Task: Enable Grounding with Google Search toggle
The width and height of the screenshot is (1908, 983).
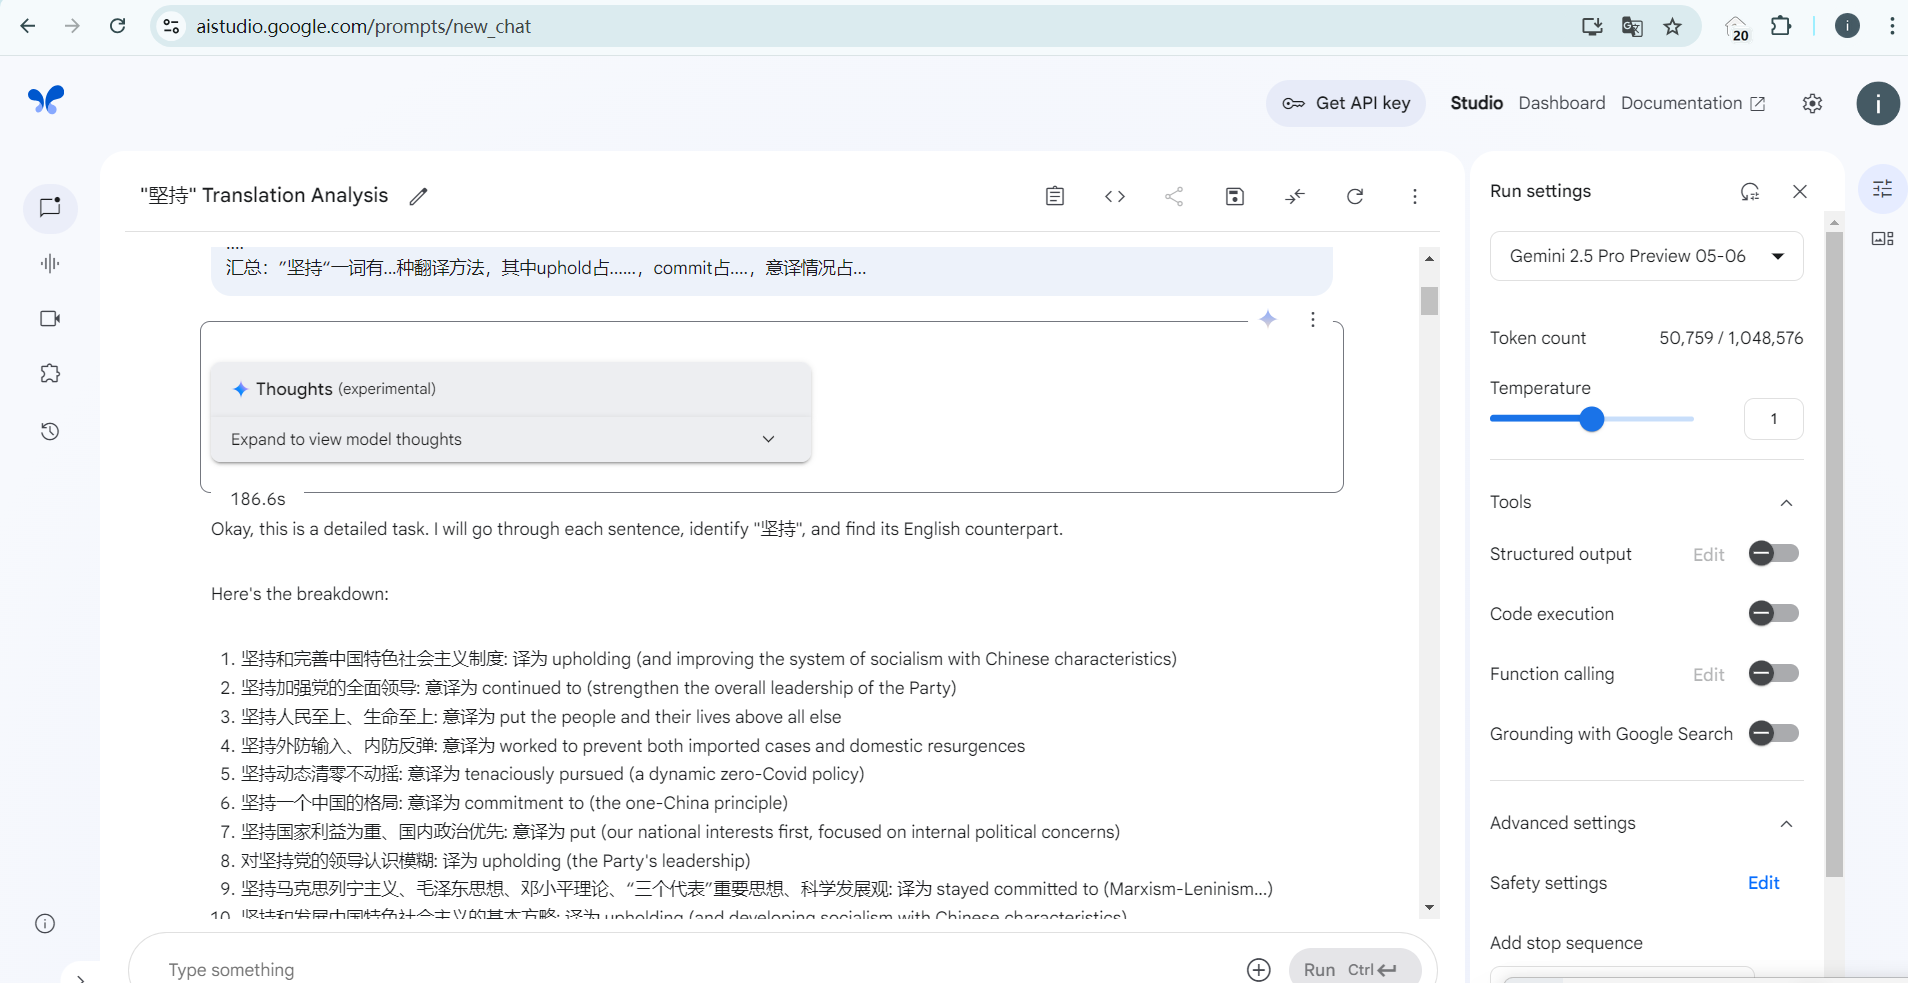Action: pyautogui.click(x=1773, y=733)
